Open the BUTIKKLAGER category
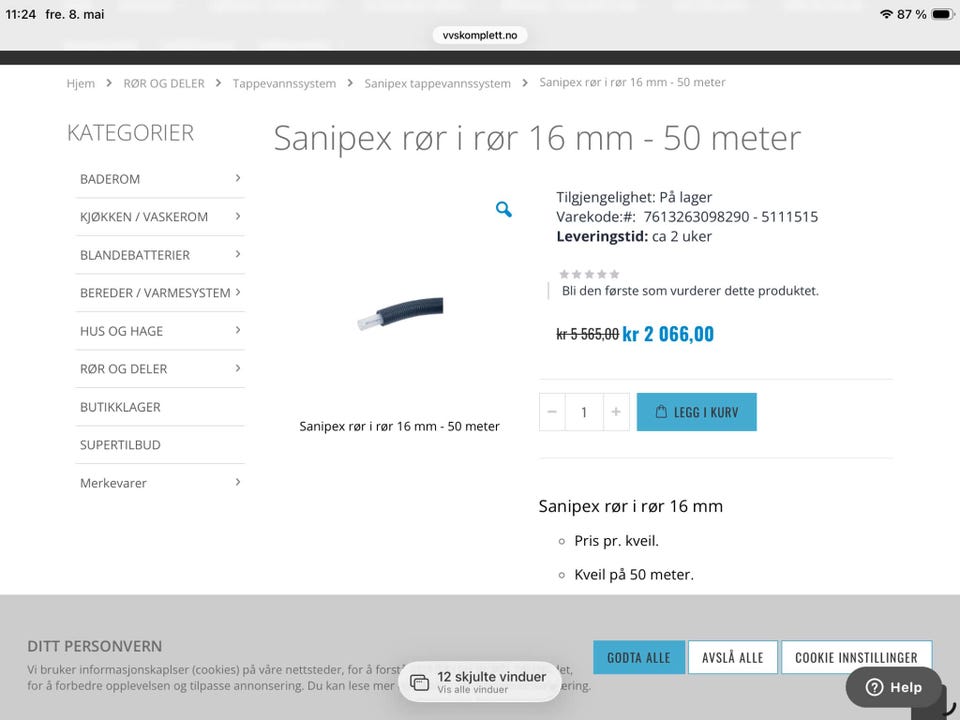The width and height of the screenshot is (960, 720). point(120,407)
